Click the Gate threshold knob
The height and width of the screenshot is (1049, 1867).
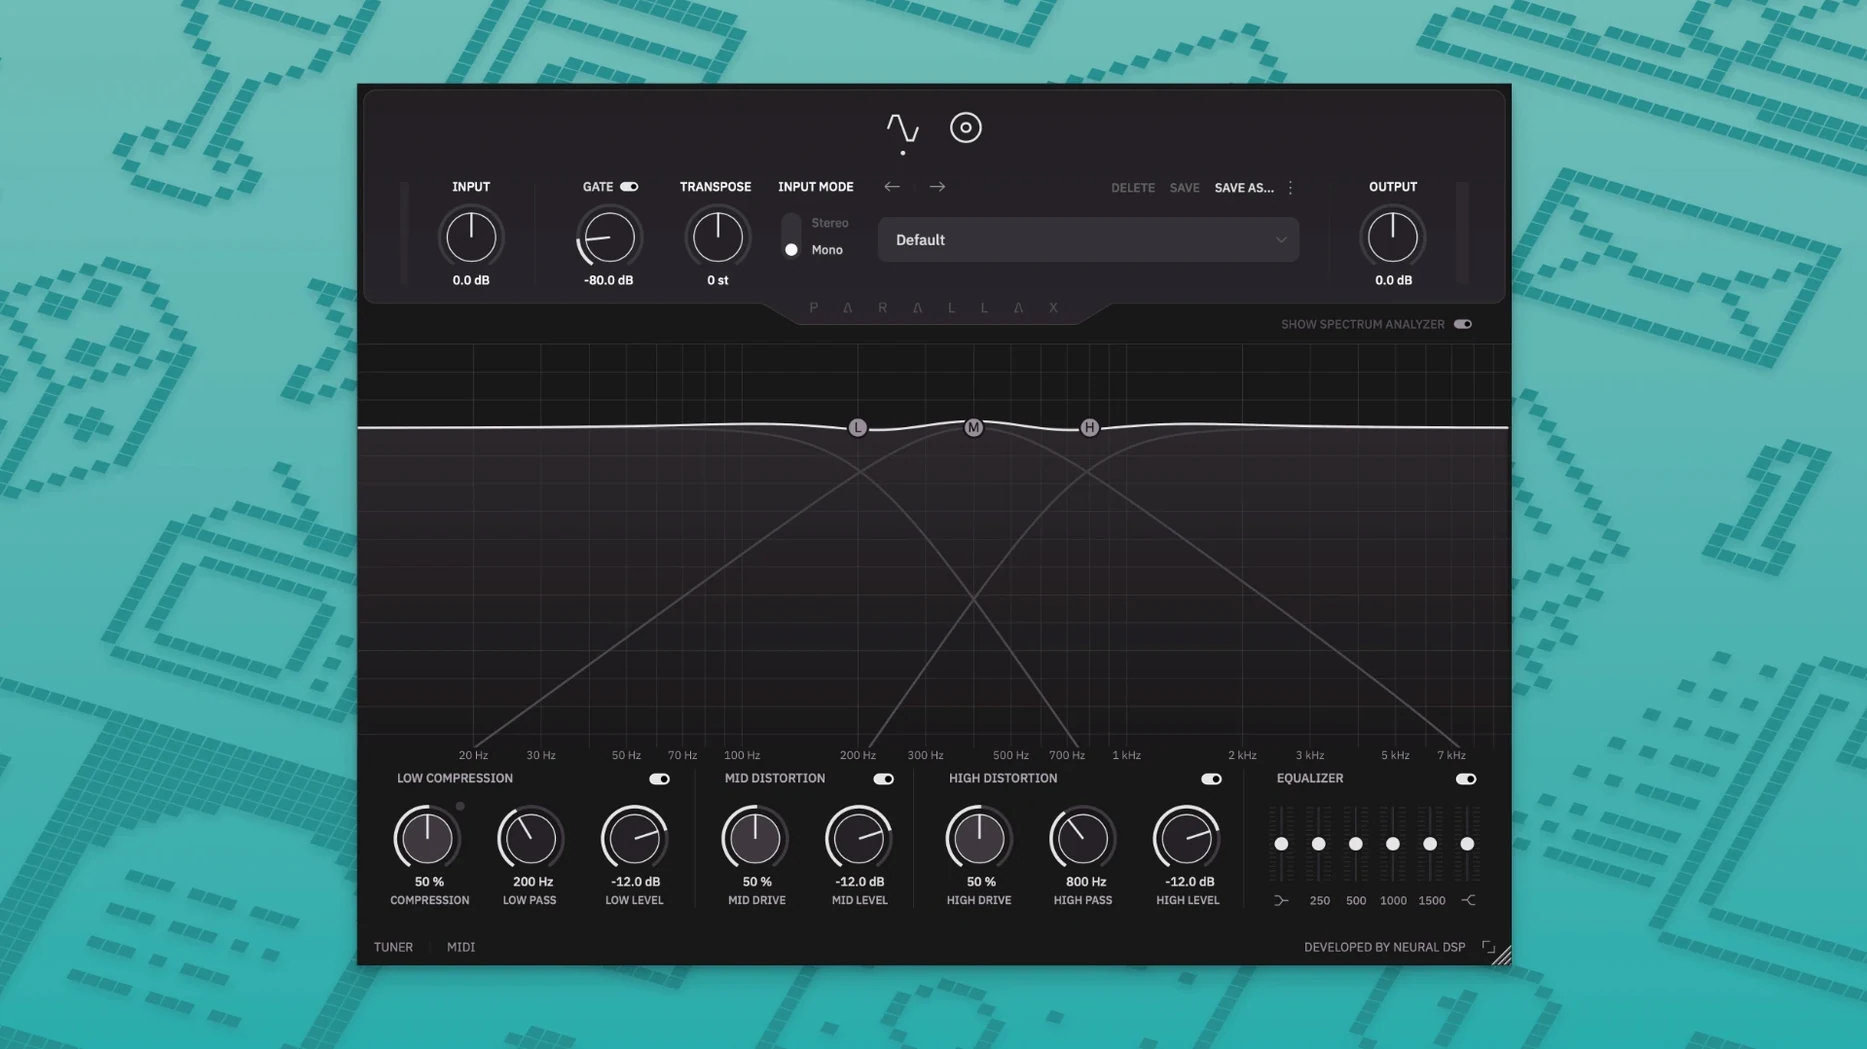(x=608, y=237)
